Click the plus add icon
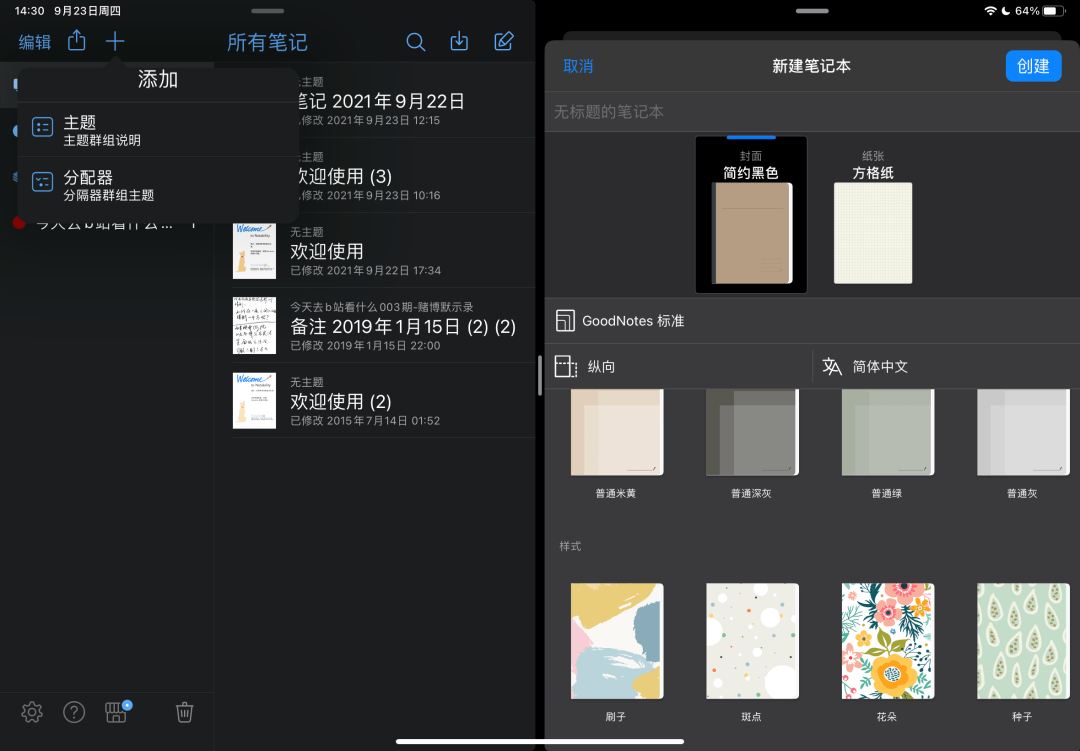Screen dimensions: 1080x751 click(x=115, y=41)
